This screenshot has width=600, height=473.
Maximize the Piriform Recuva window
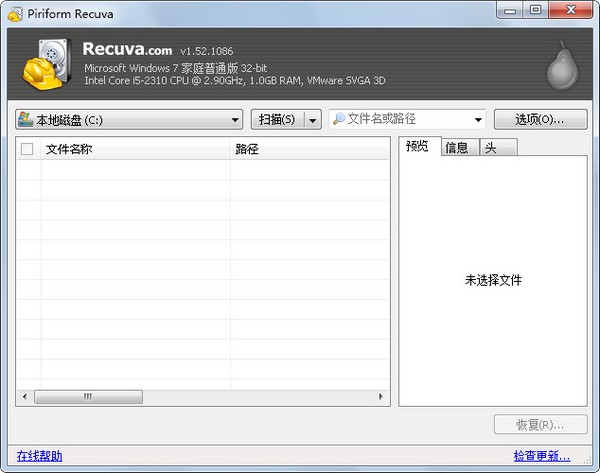pyautogui.click(x=535, y=10)
